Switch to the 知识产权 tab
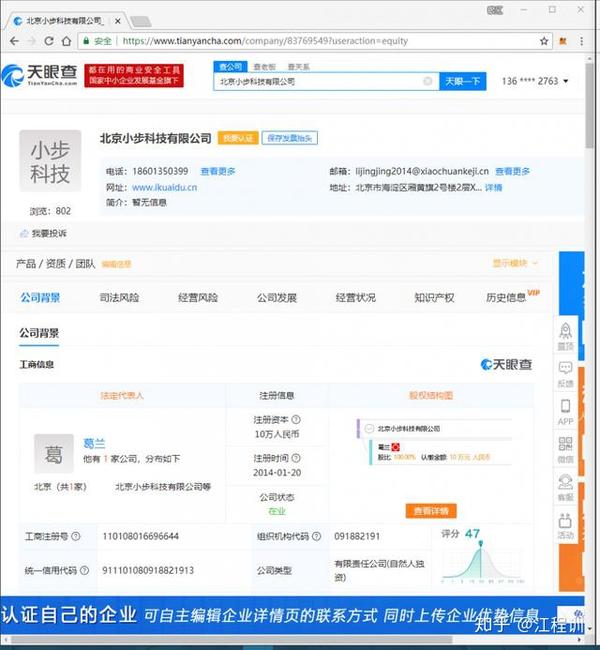 [434, 298]
